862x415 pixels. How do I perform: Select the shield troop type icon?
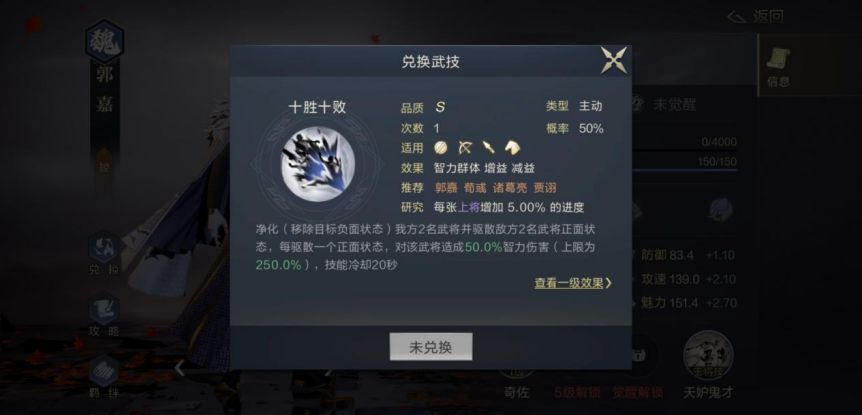[x=440, y=147]
